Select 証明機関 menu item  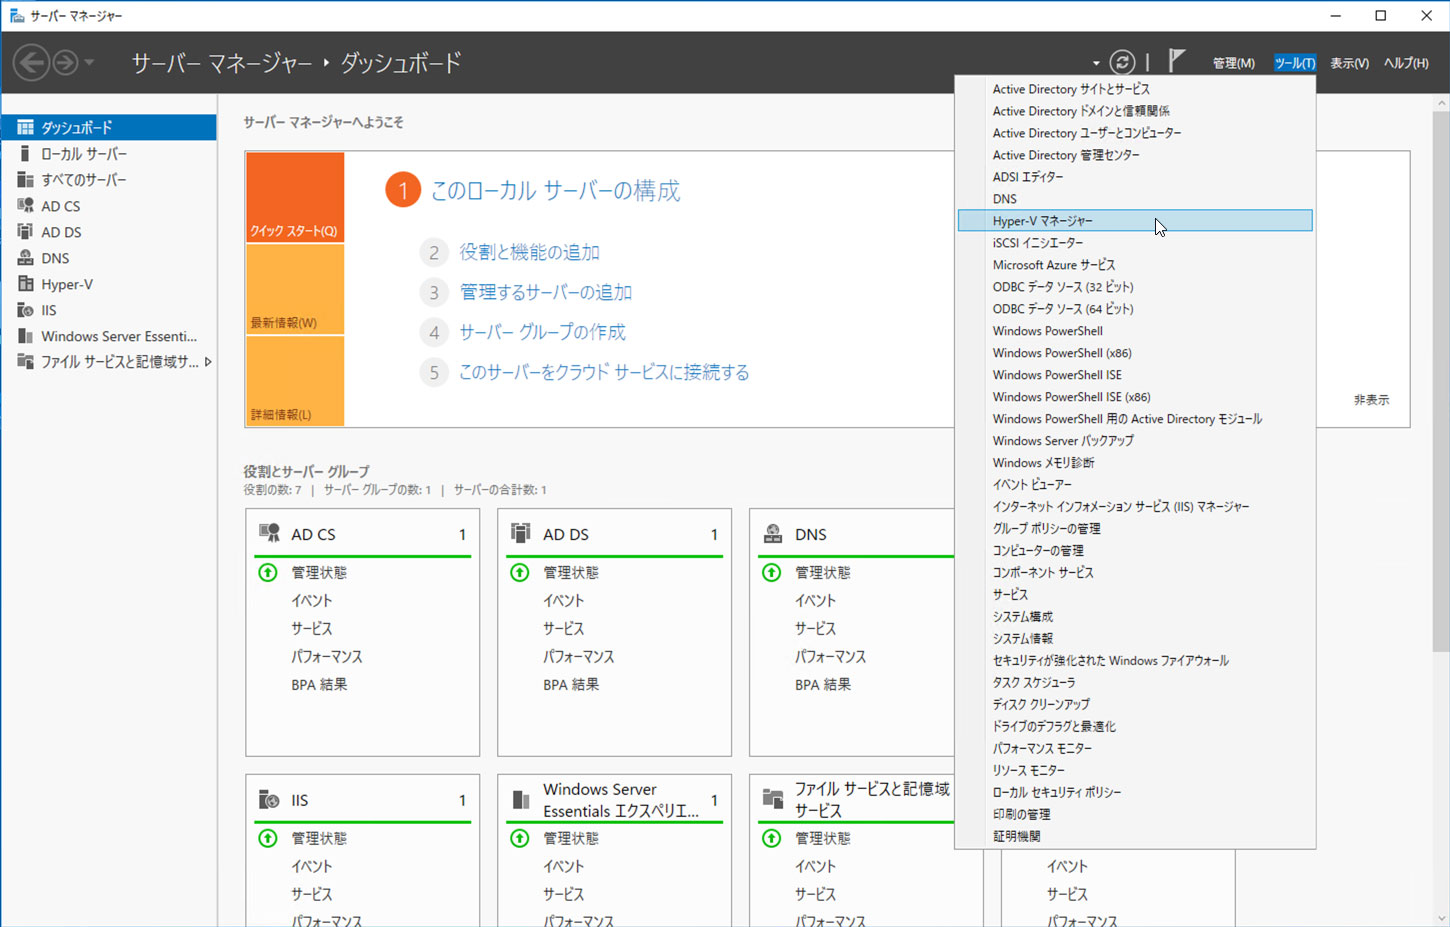1135,837
